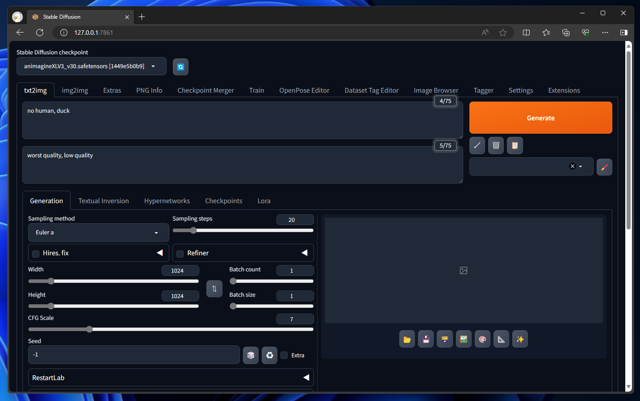Enable the Refiner checkbox
The image size is (640, 401).
tap(180, 254)
